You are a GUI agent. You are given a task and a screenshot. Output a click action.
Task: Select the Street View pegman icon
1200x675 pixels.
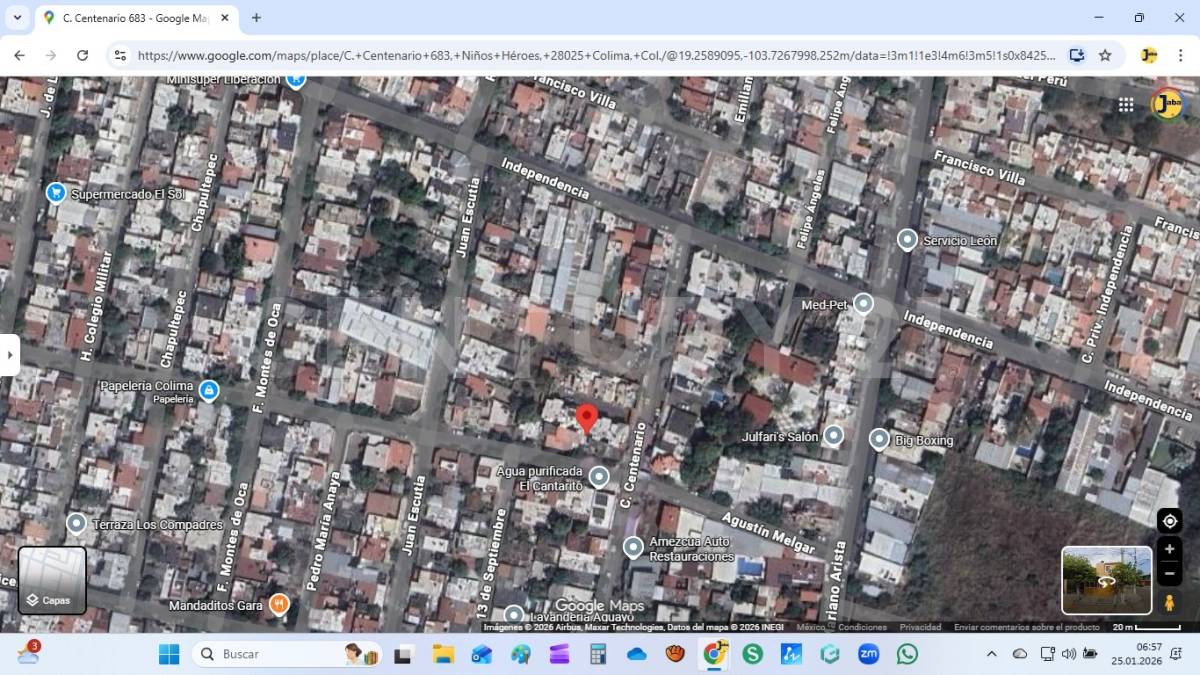1169,602
